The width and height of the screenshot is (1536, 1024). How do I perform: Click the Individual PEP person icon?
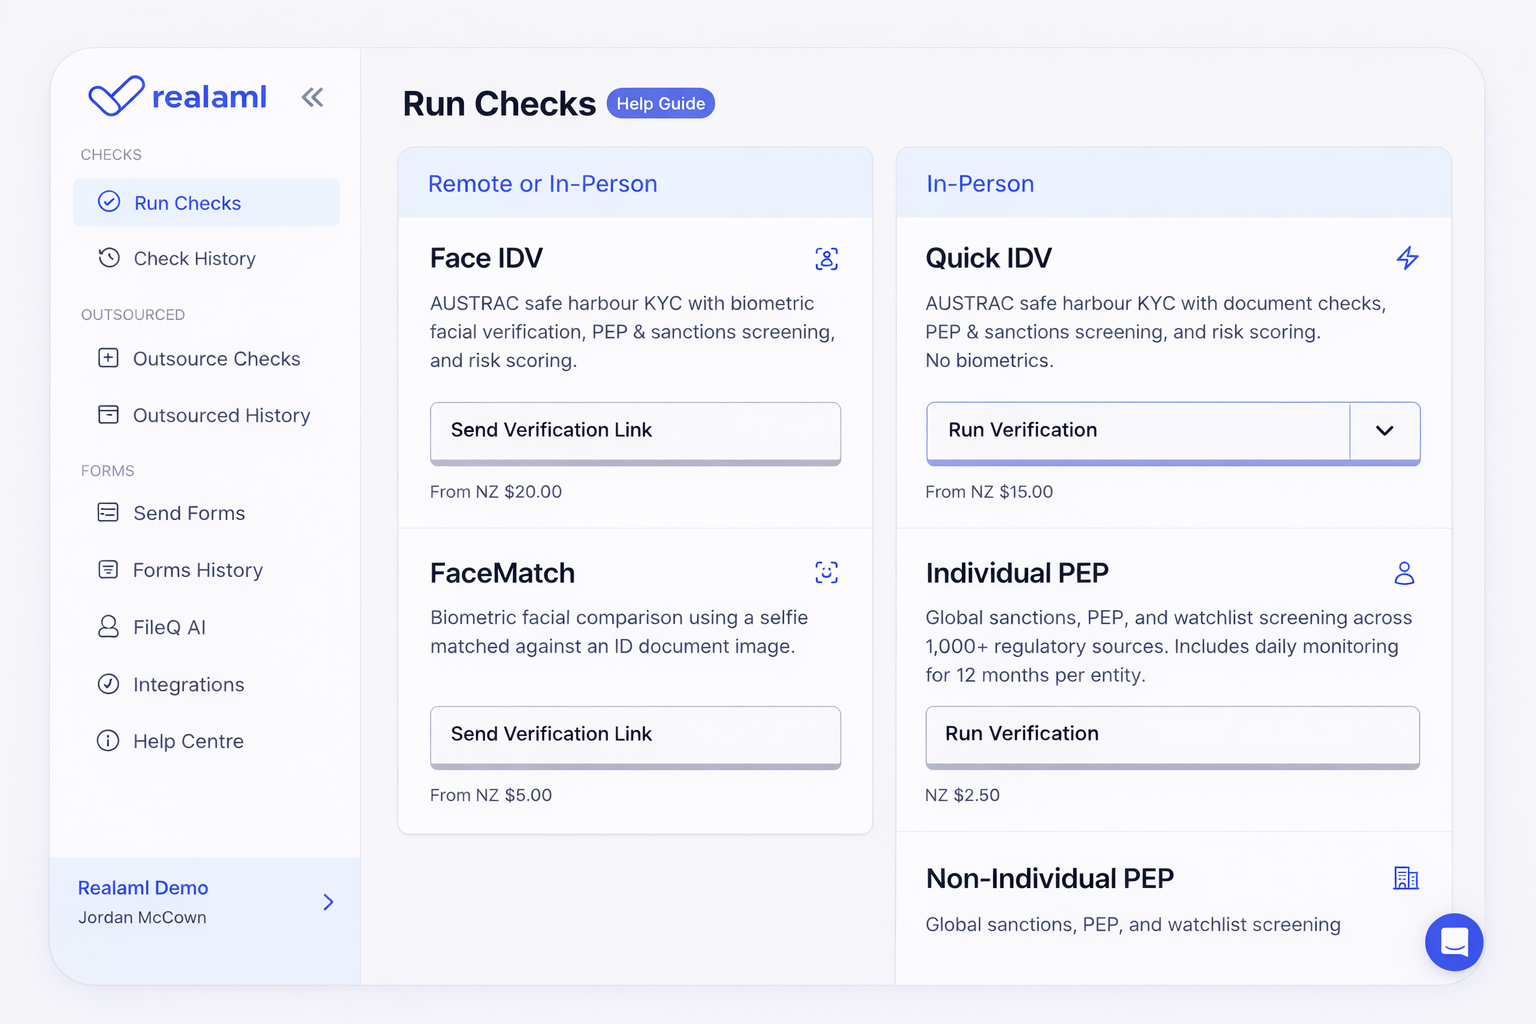(1404, 573)
